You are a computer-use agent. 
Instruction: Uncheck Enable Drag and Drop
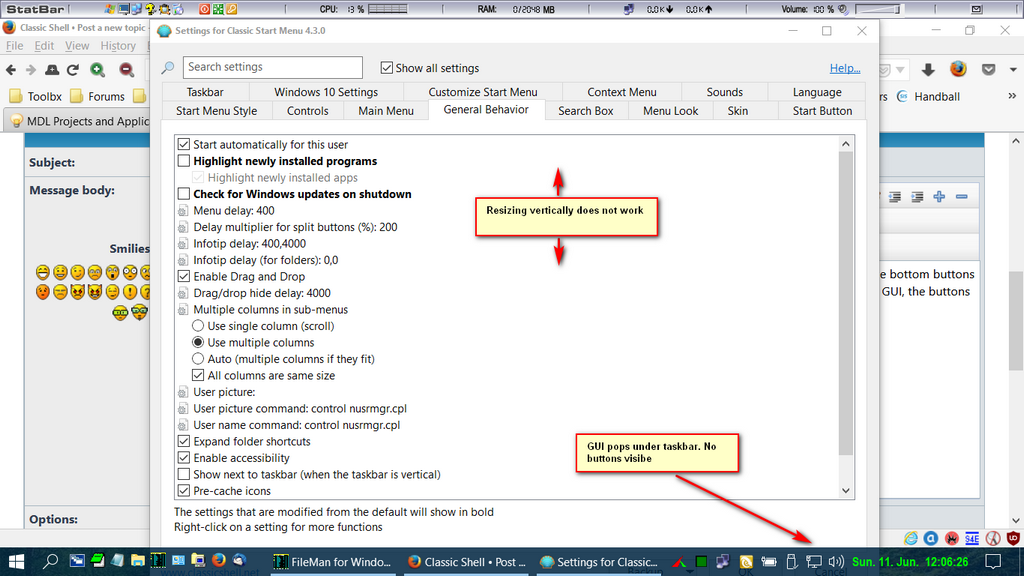coord(184,277)
